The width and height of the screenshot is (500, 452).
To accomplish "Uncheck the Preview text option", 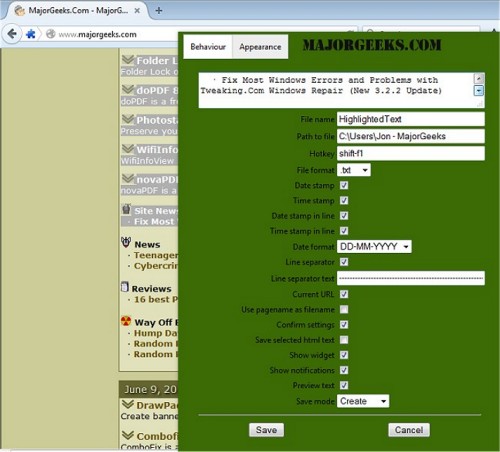I will (x=344, y=385).
